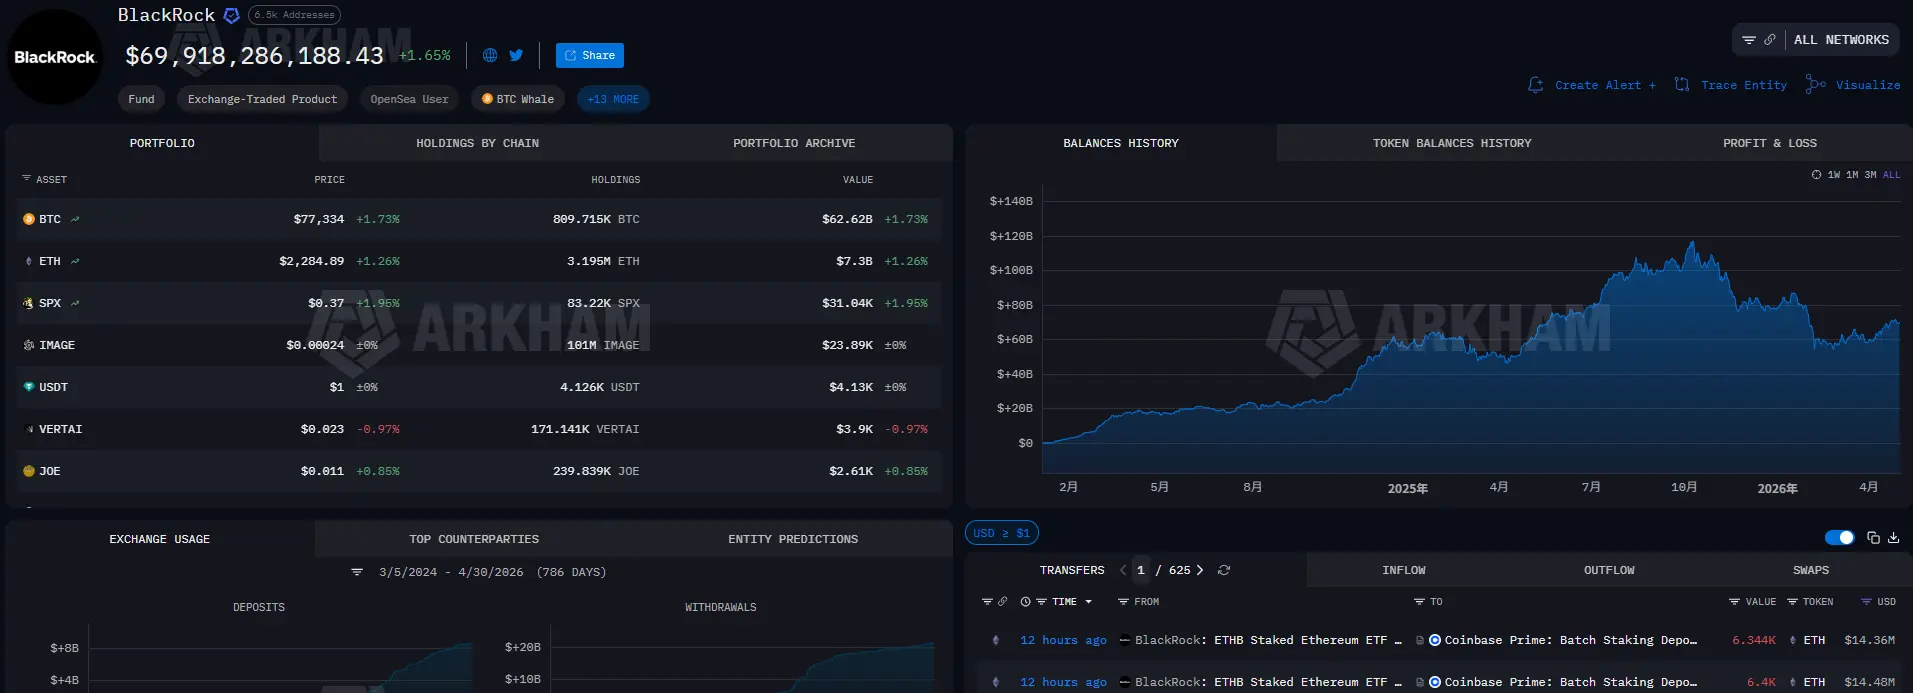Refresh the transfers list
The image size is (1913, 693).
tap(1224, 570)
